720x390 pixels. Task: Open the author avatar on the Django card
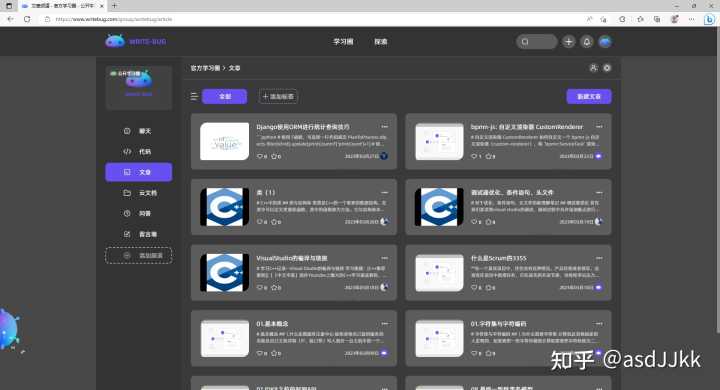click(384, 156)
